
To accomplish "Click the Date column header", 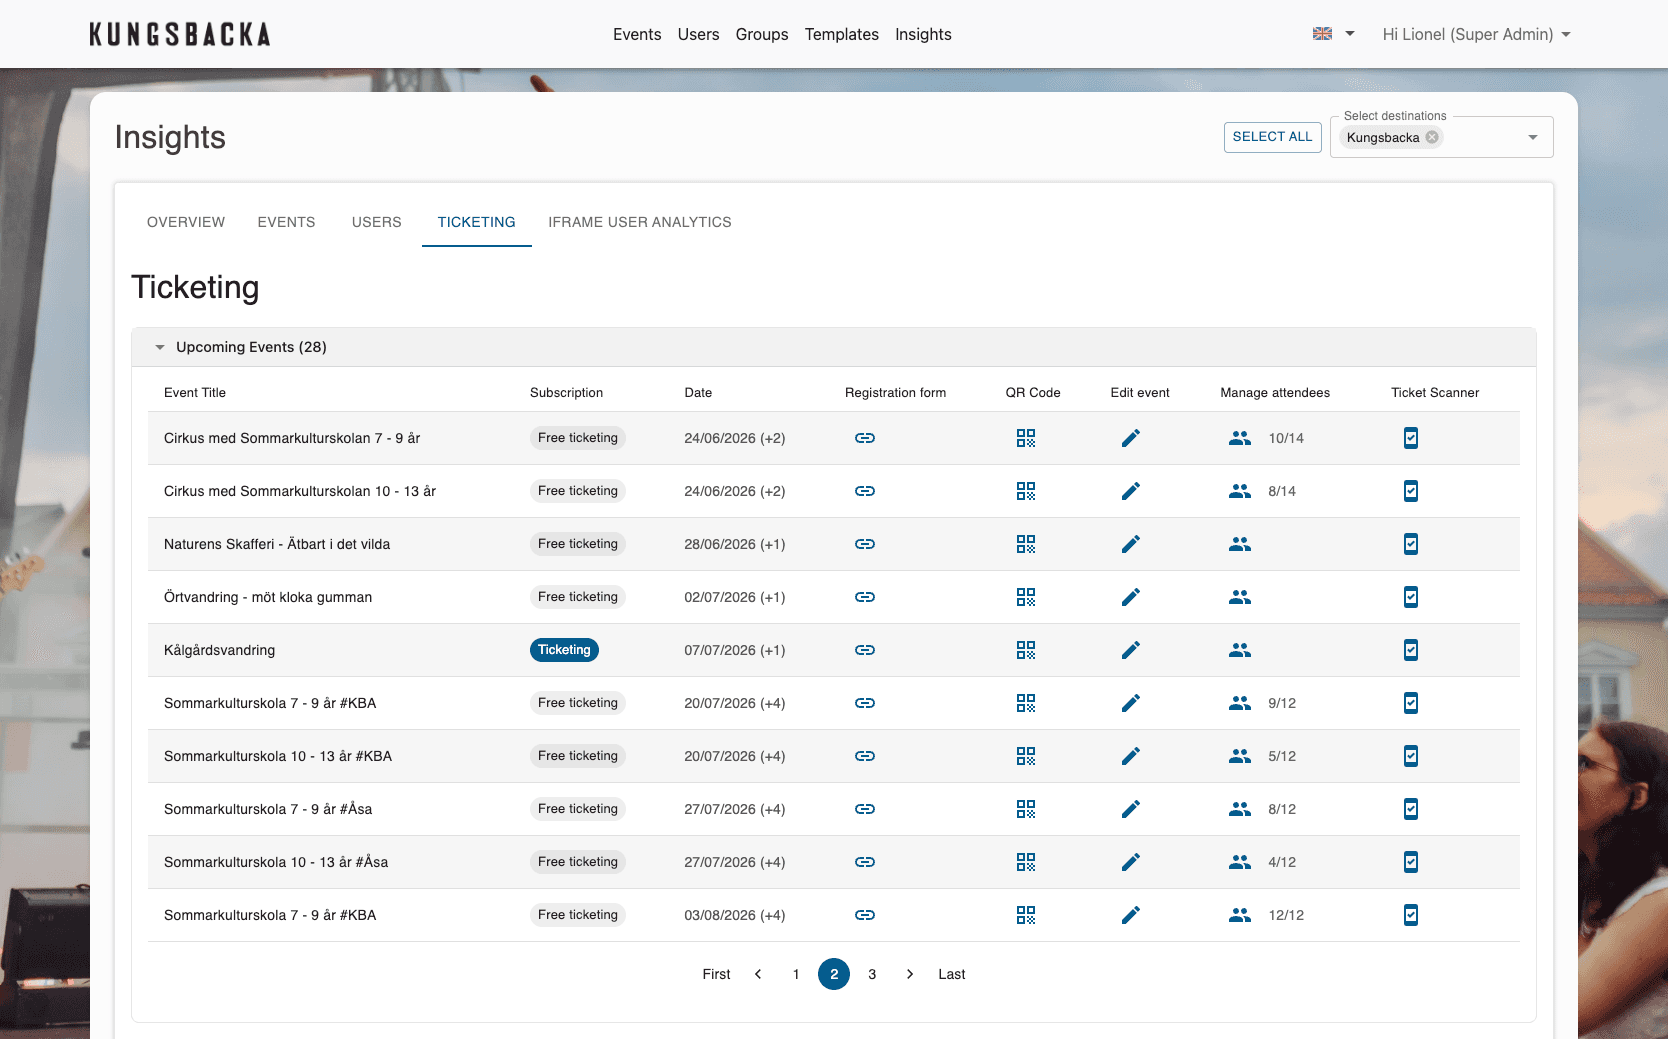I will coord(698,393).
